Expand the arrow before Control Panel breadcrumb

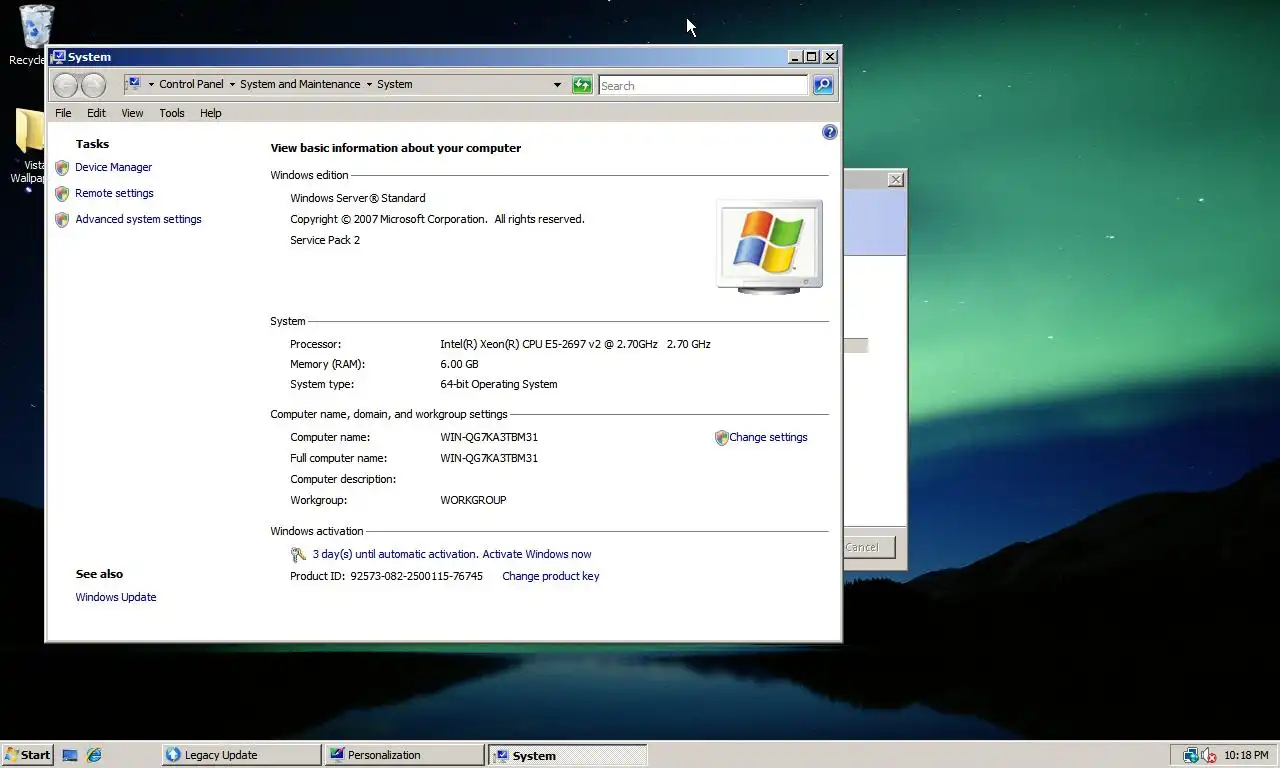click(x=151, y=85)
